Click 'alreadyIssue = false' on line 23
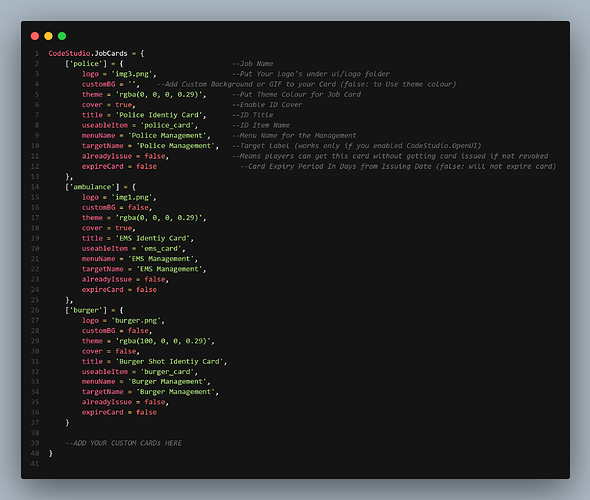The width and height of the screenshot is (590, 500). (124, 279)
